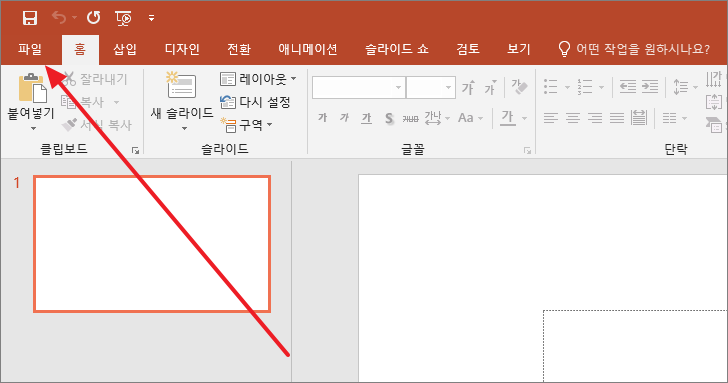Open the Undo history dropdown arrow
This screenshot has height=383, width=728.
click(74, 18)
